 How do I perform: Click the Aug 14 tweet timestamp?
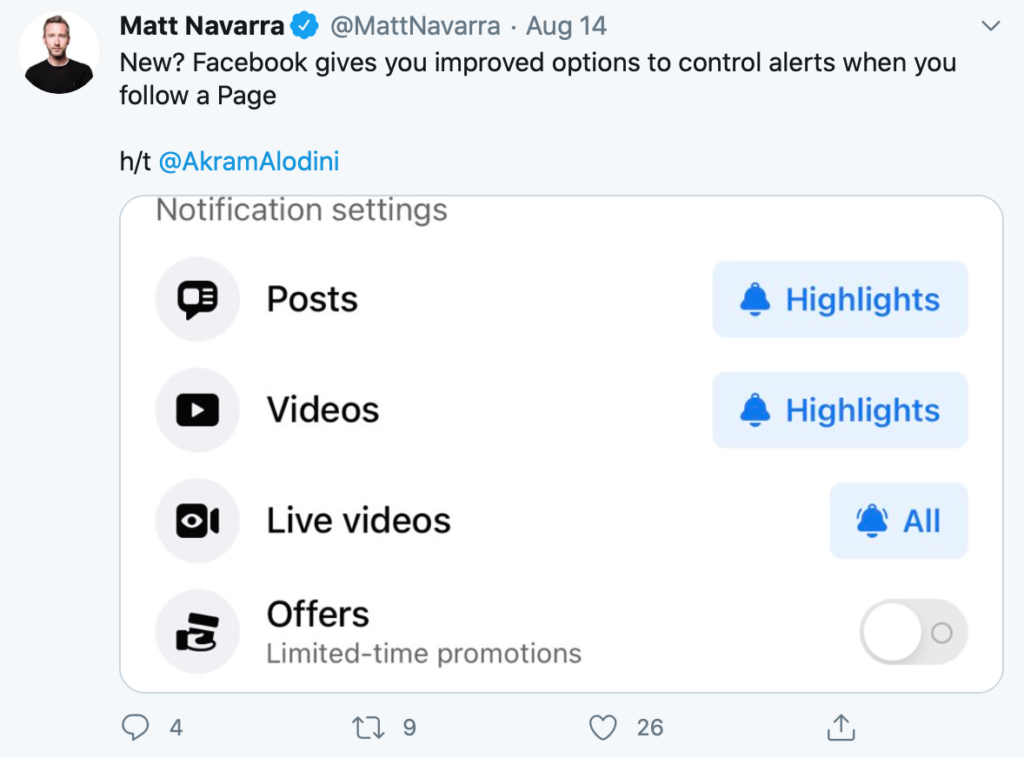coord(566,25)
